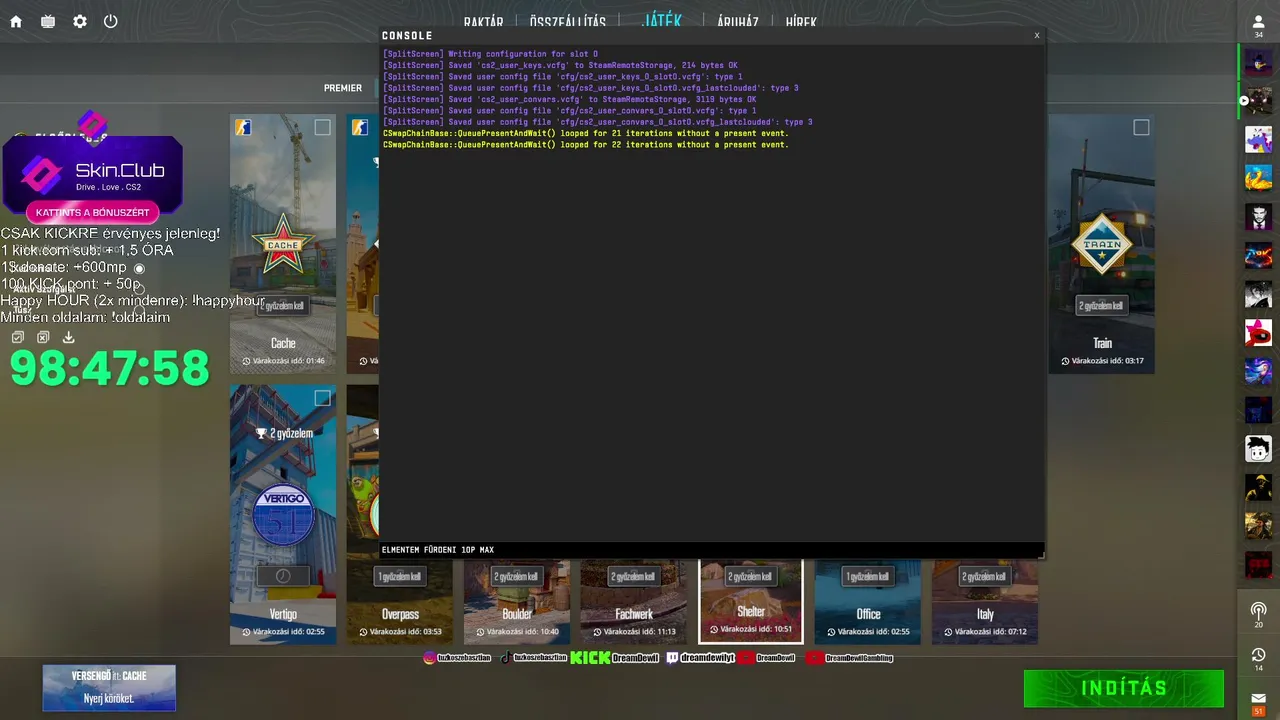Open the home screen icon
The width and height of the screenshot is (1280, 720).
(x=16, y=22)
